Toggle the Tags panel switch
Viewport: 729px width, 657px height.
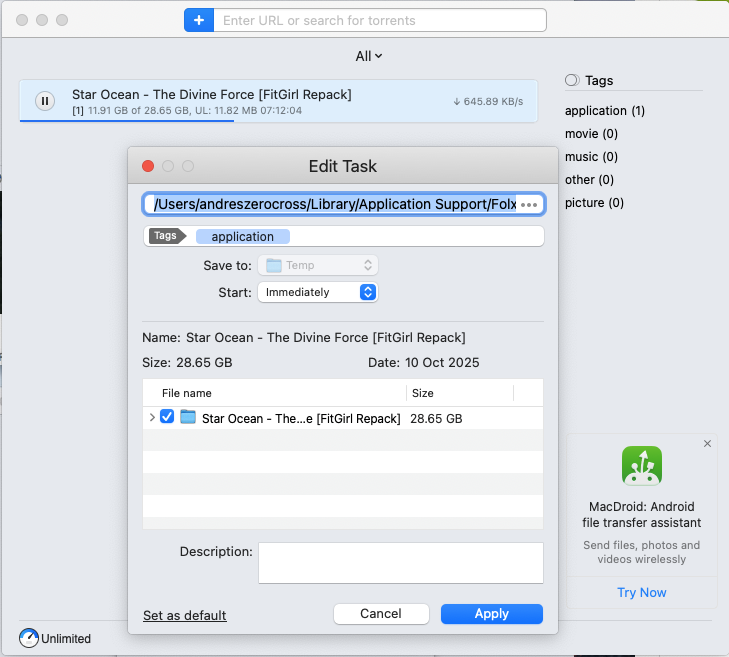click(572, 80)
